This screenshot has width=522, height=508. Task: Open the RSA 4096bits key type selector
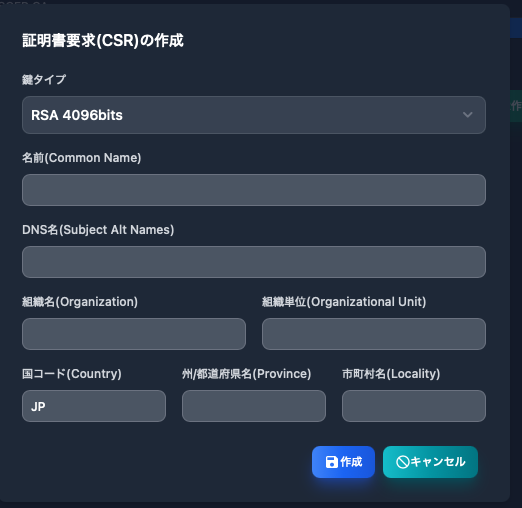point(254,115)
